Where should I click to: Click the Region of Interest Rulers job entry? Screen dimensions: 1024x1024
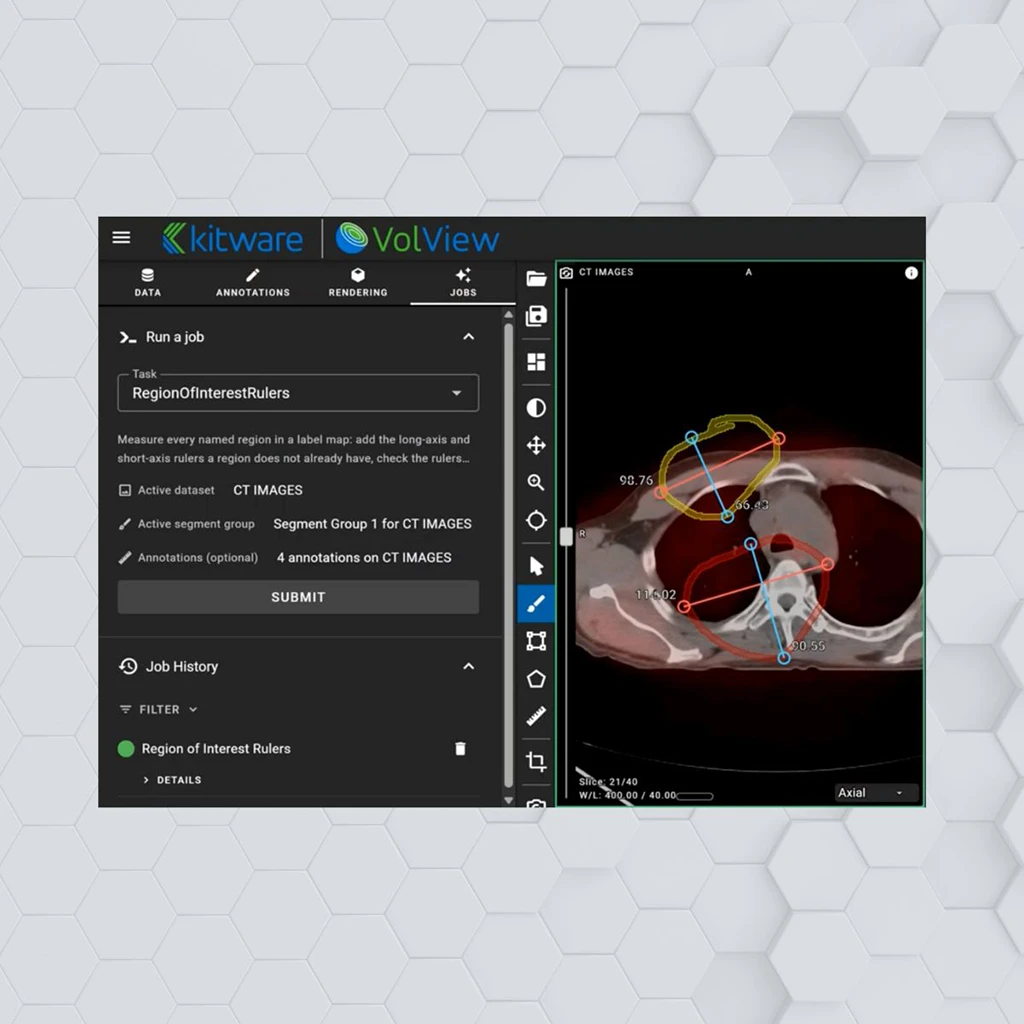tap(216, 748)
